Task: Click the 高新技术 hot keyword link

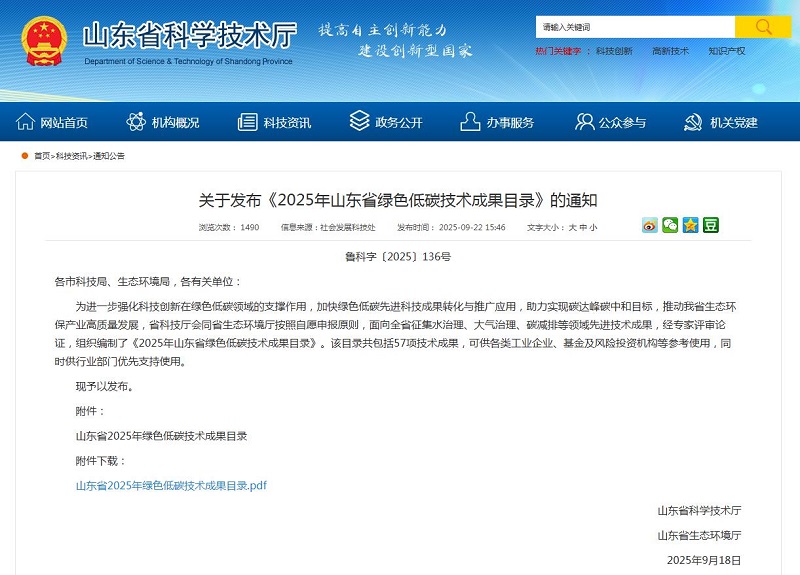Action: point(670,51)
